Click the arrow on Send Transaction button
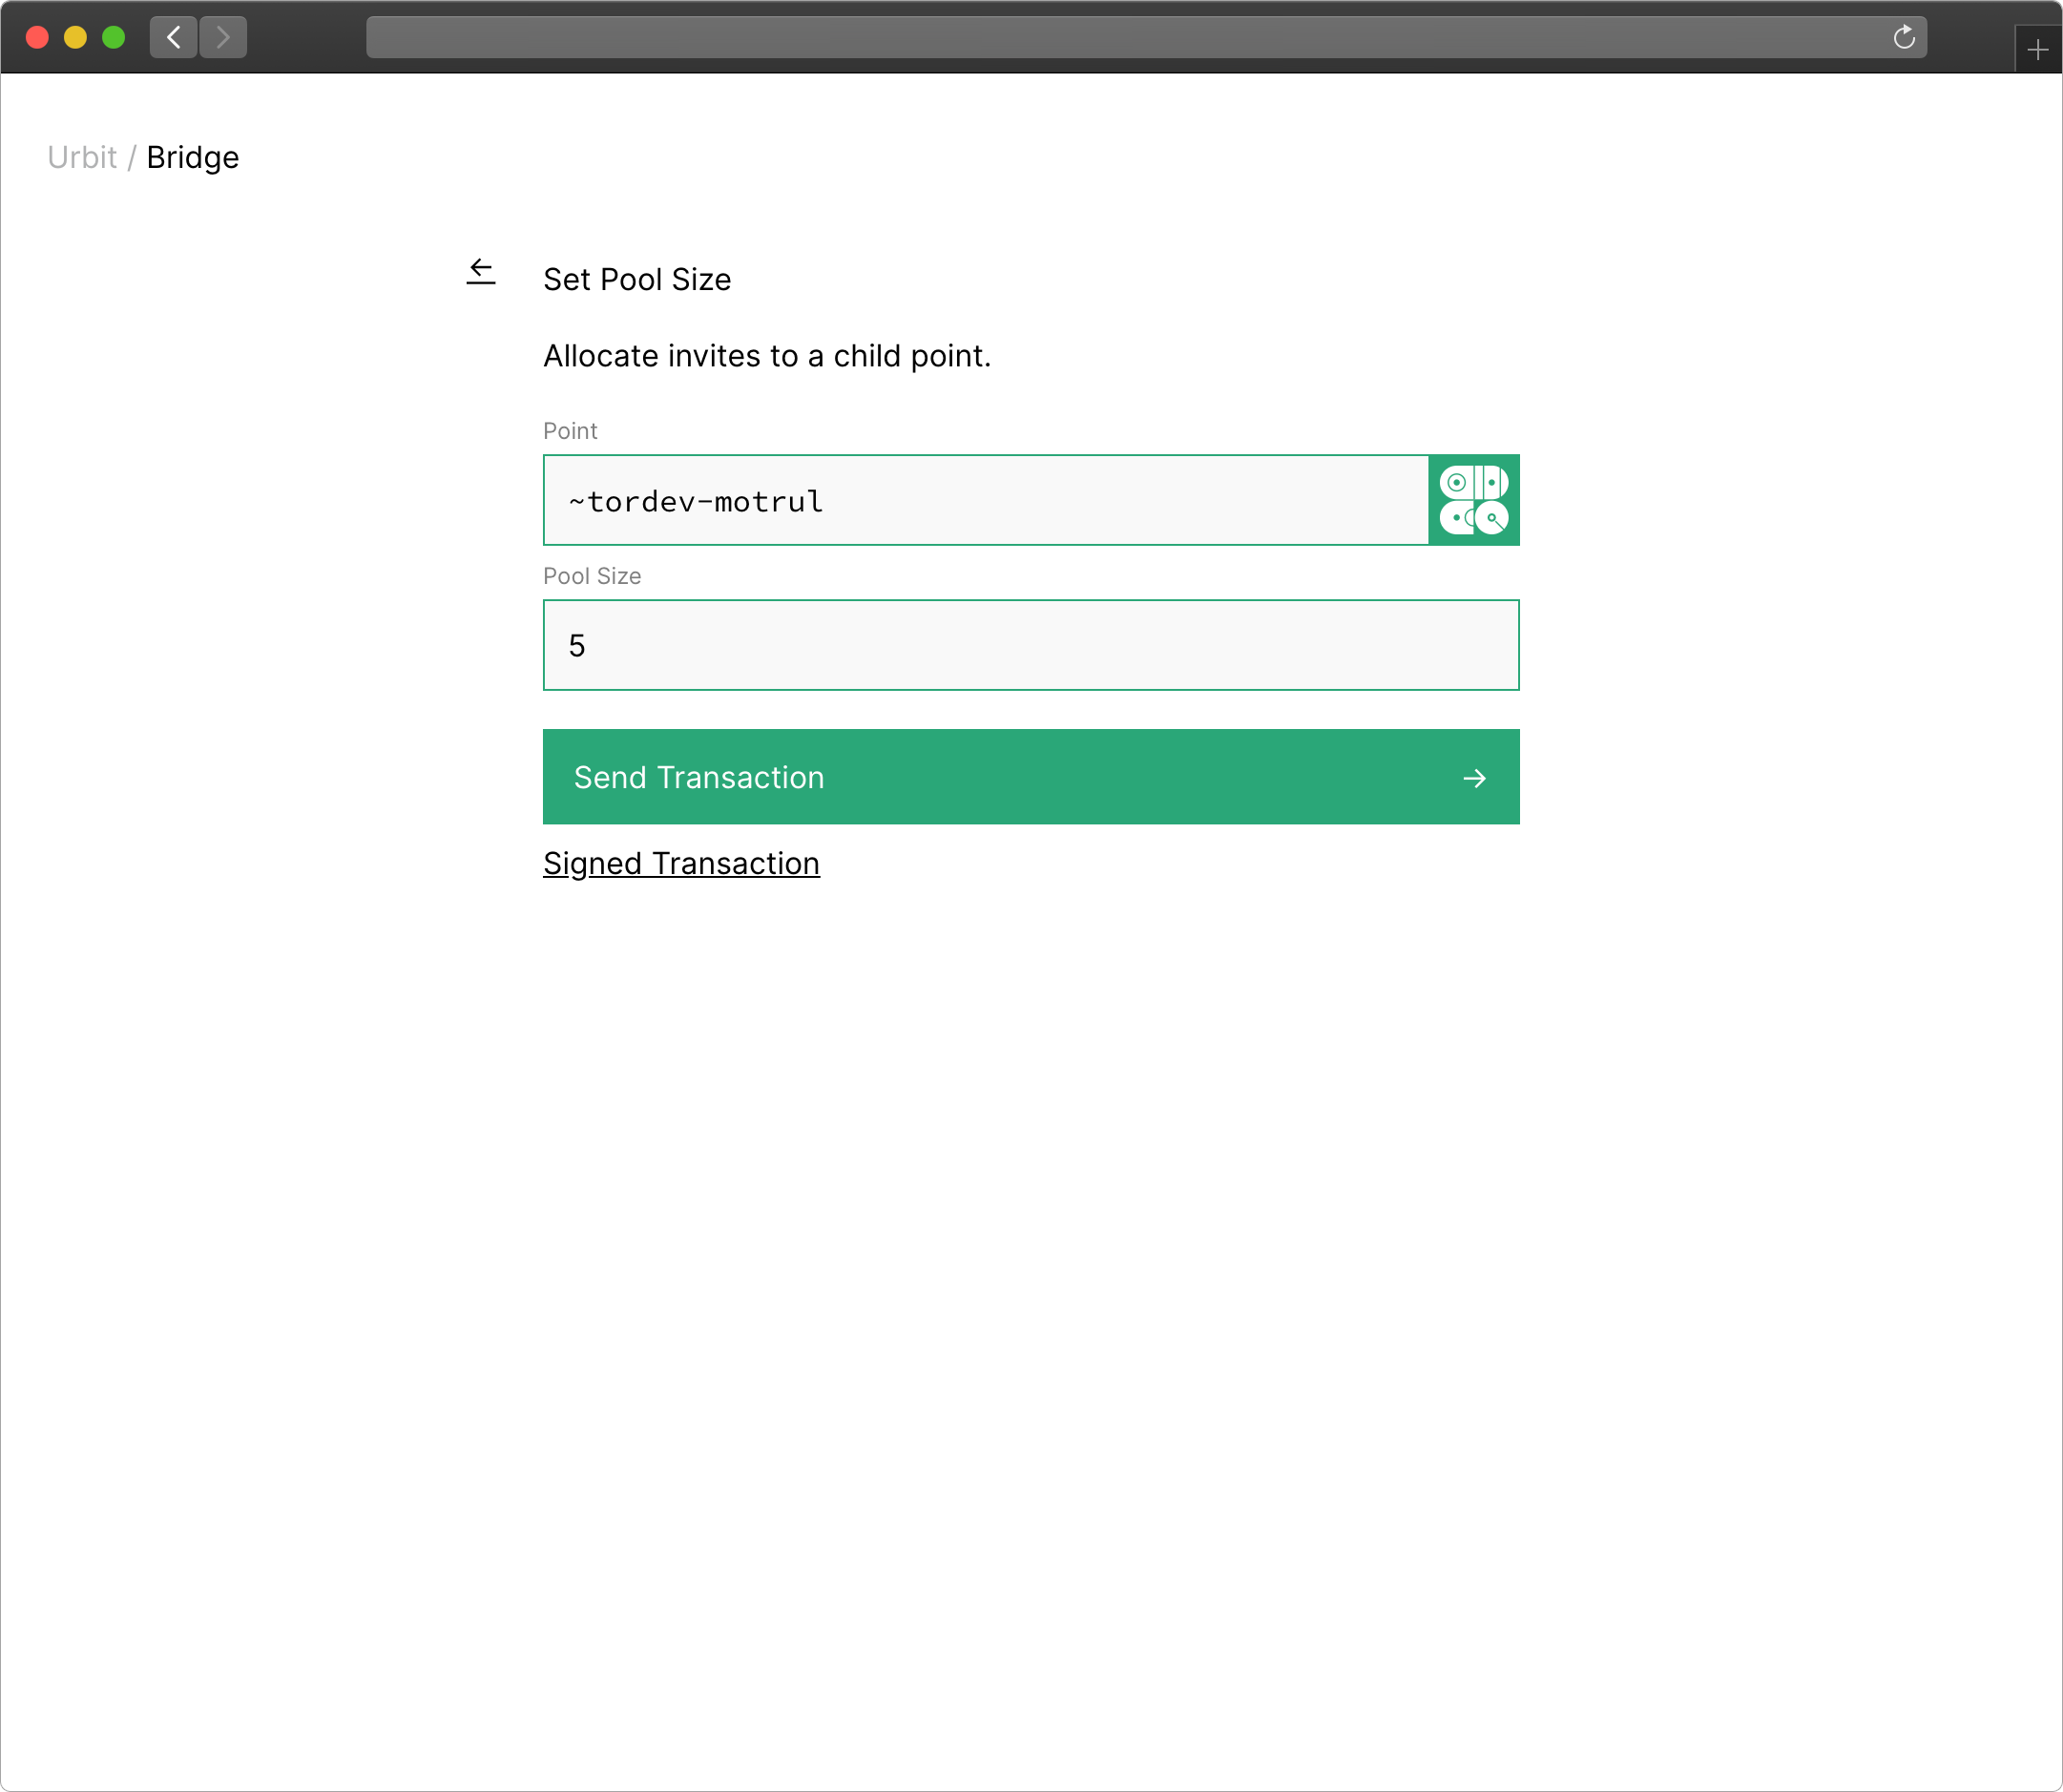Image resolution: width=2063 pixels, height=1792 pixels. coord(1474,778)
